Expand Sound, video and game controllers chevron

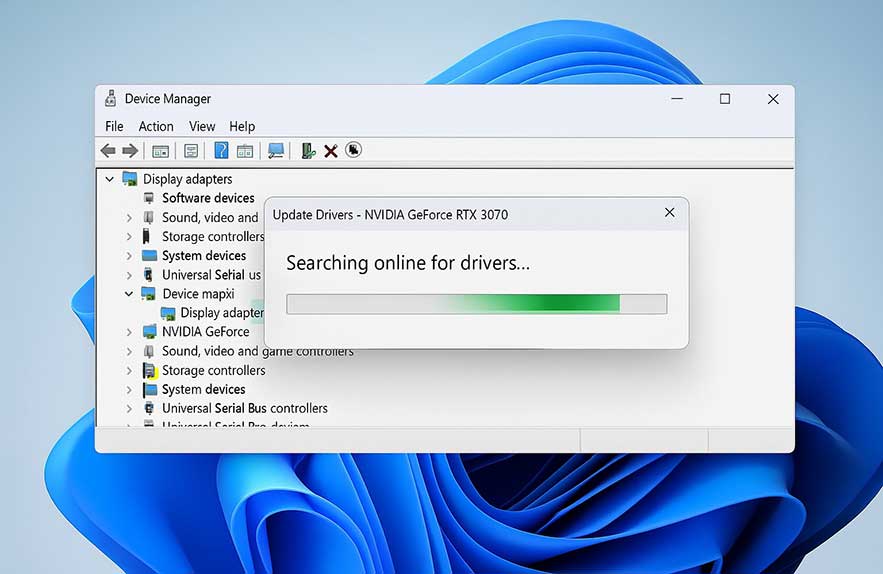click(x=129, y=351)
